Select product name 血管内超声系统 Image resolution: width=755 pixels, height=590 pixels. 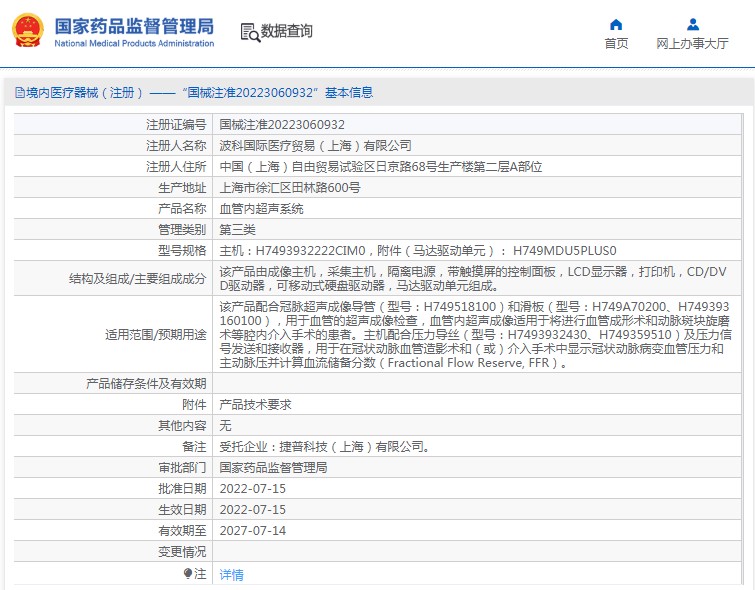coord(261,209)
